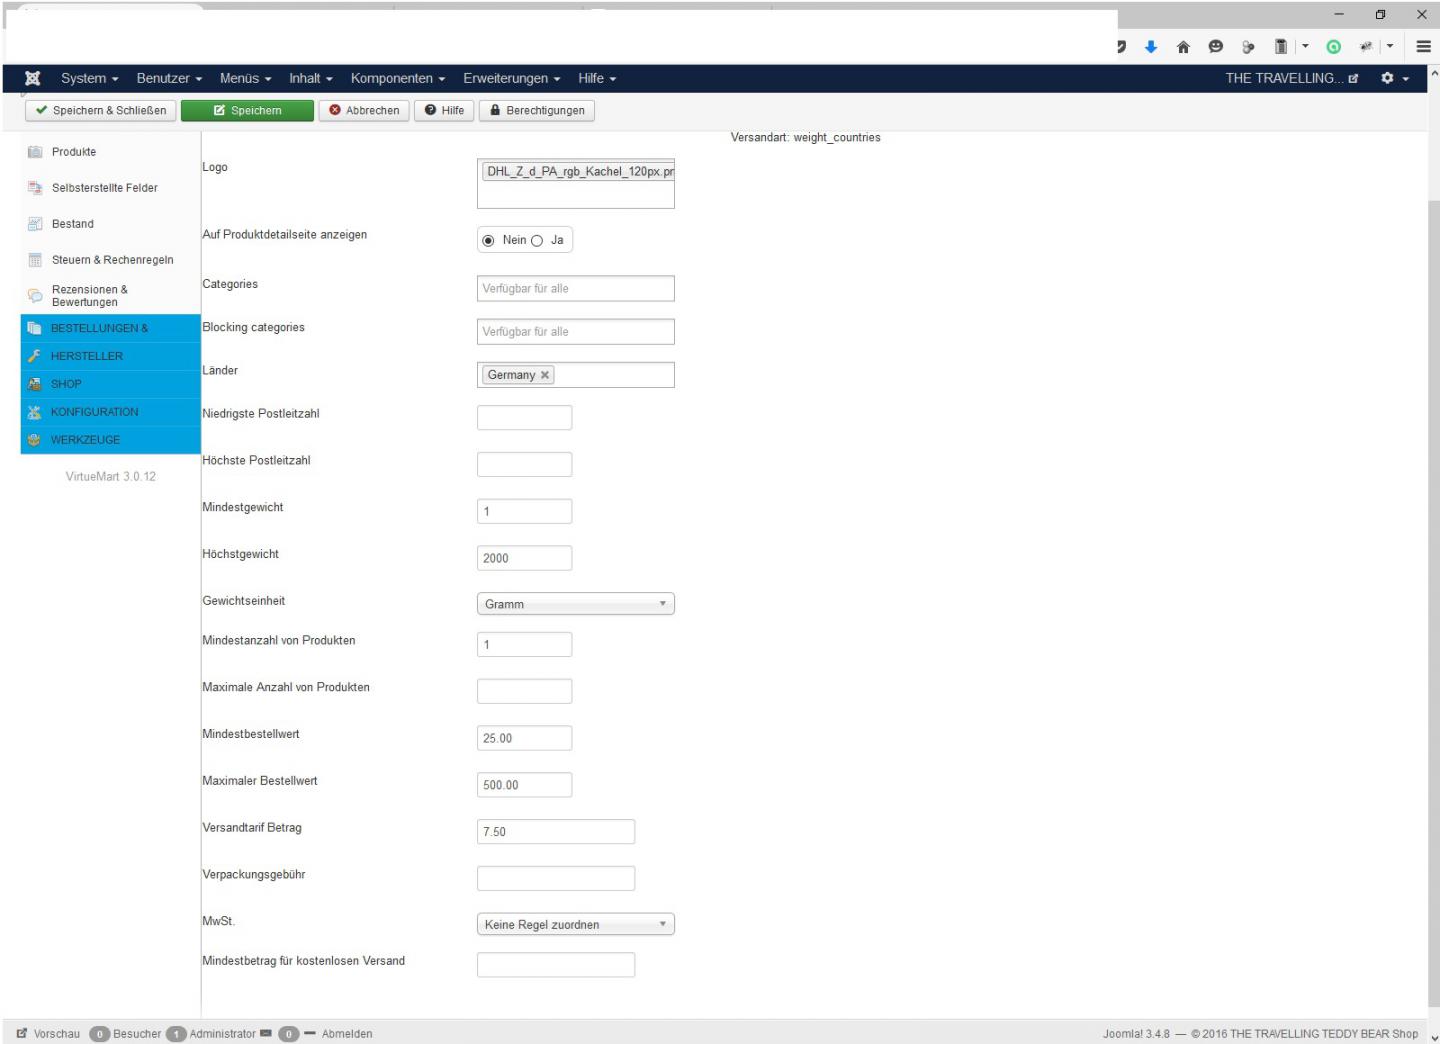
Task: Click the Abbrechen button
Action: [x=364, y=110]
